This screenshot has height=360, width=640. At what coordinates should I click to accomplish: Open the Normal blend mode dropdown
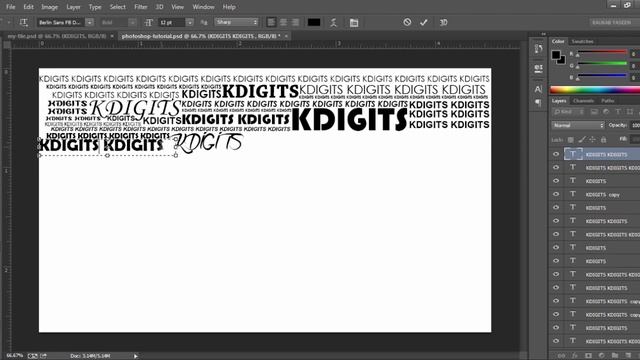[578, 125]
